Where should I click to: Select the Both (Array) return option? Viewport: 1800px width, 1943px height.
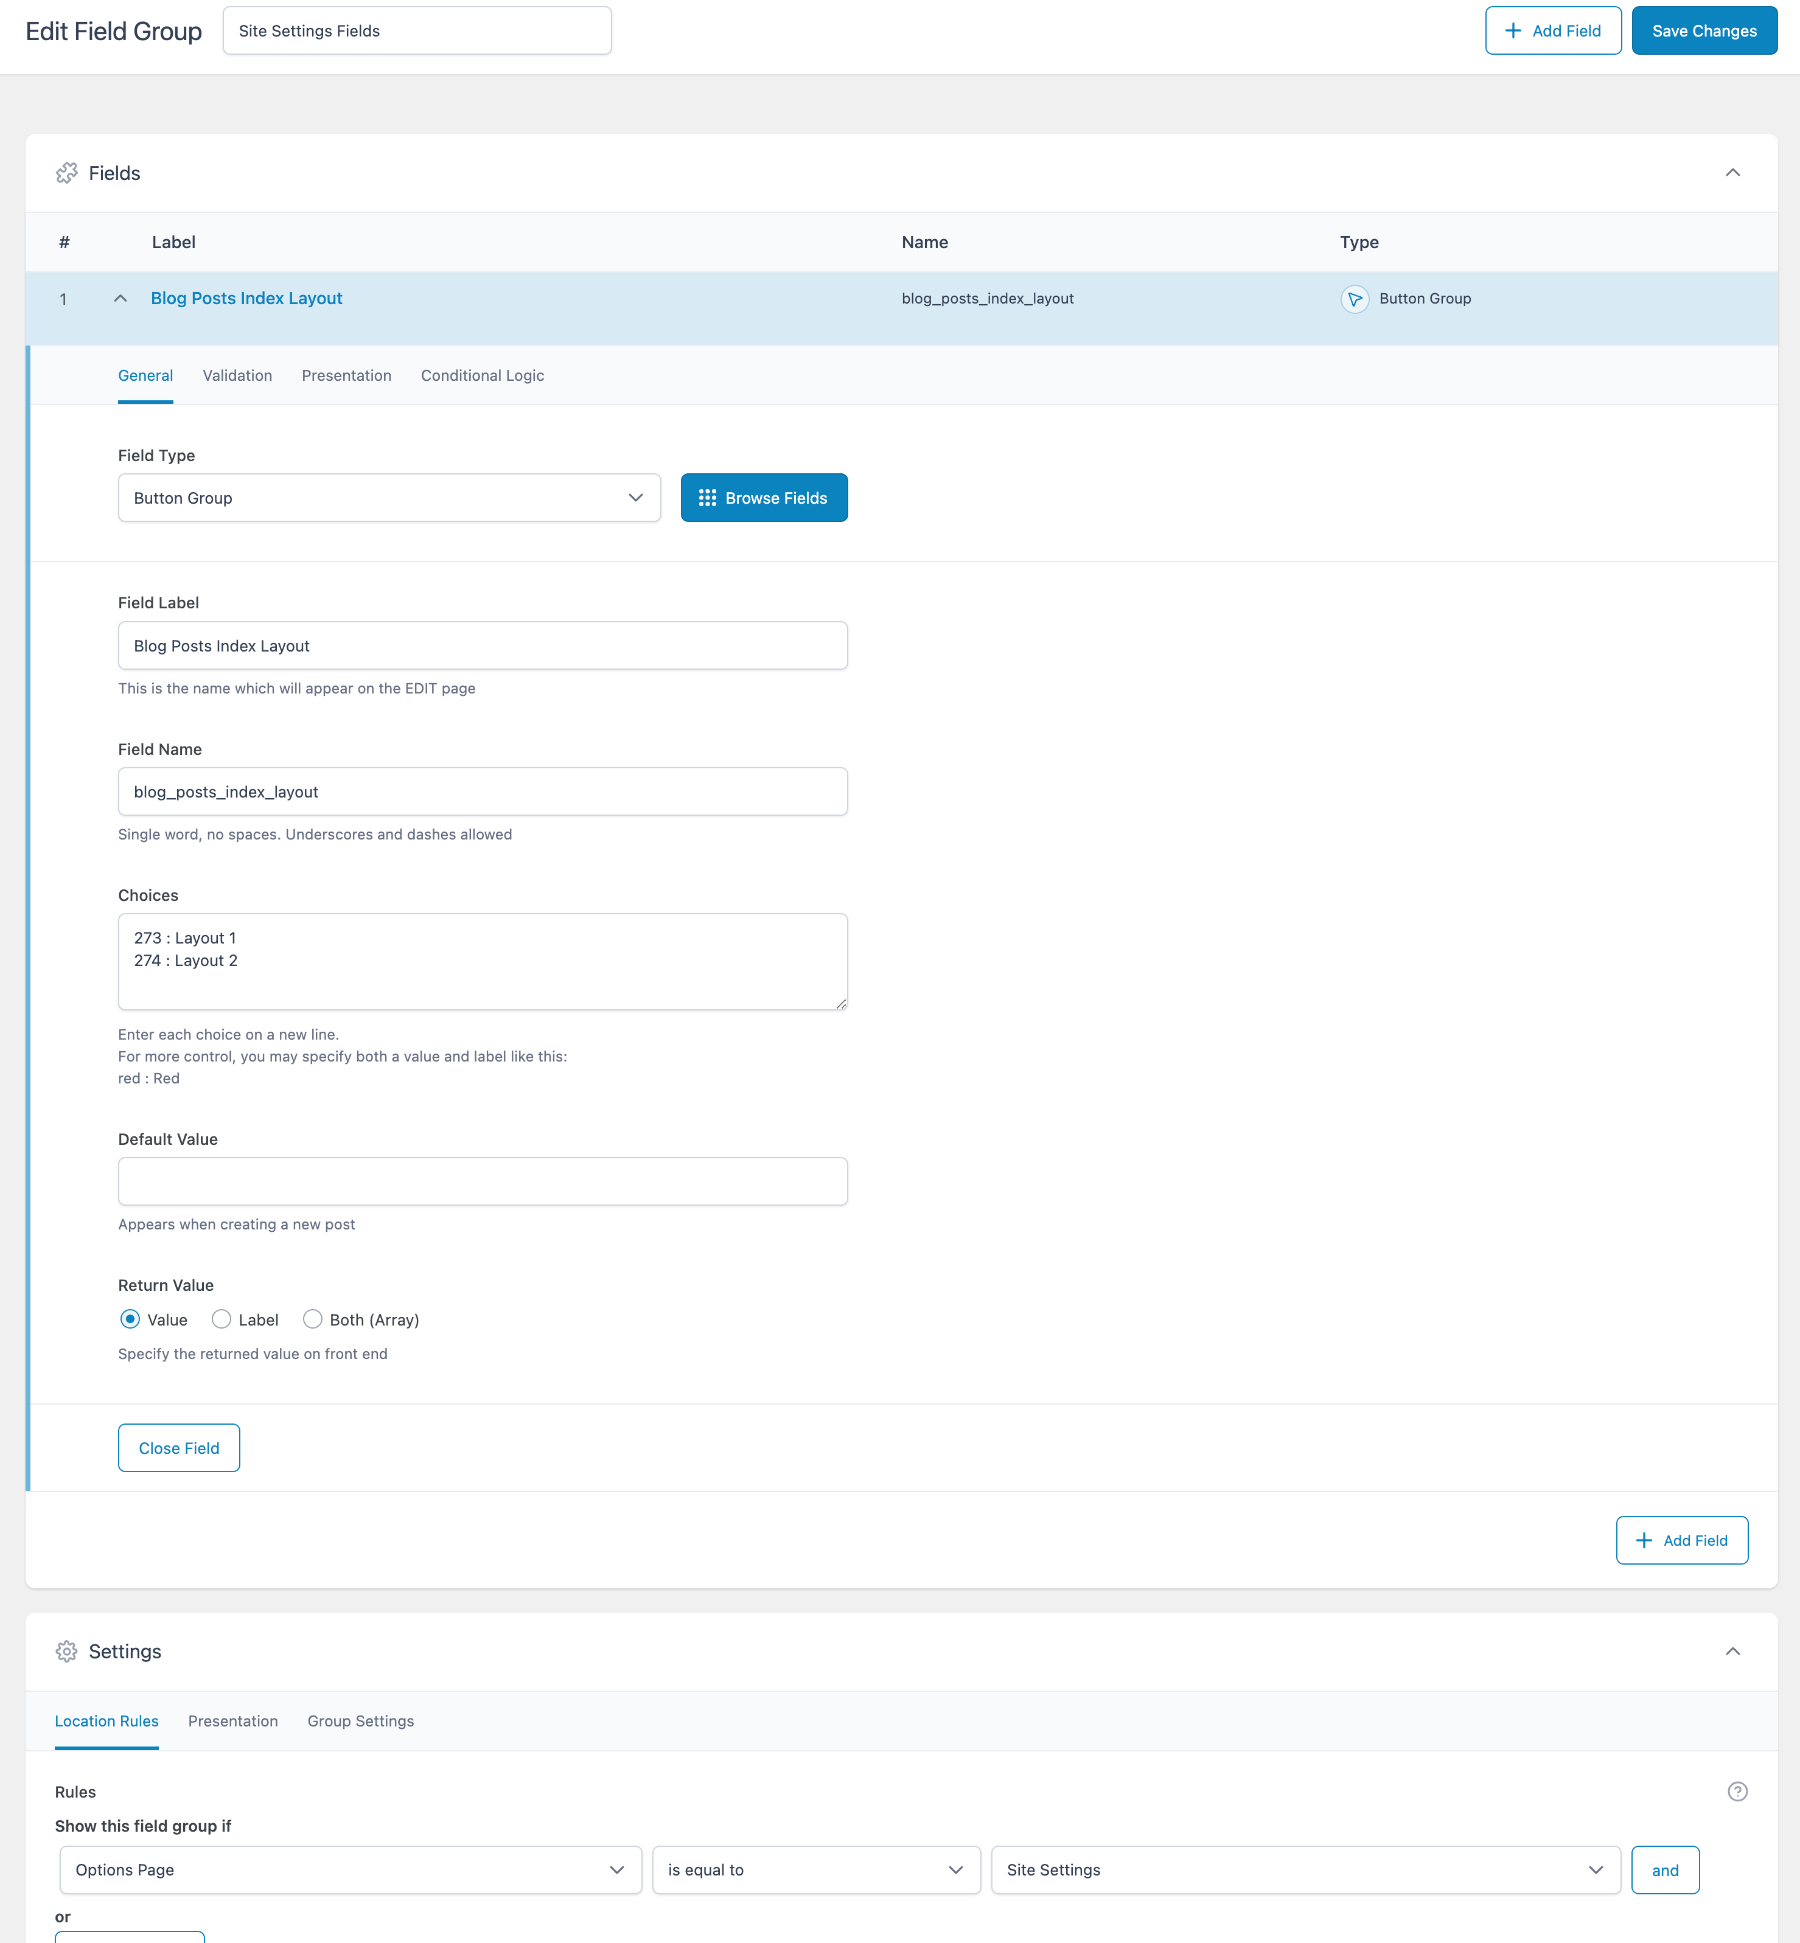pyautogui.click(x=312, y=1319)
